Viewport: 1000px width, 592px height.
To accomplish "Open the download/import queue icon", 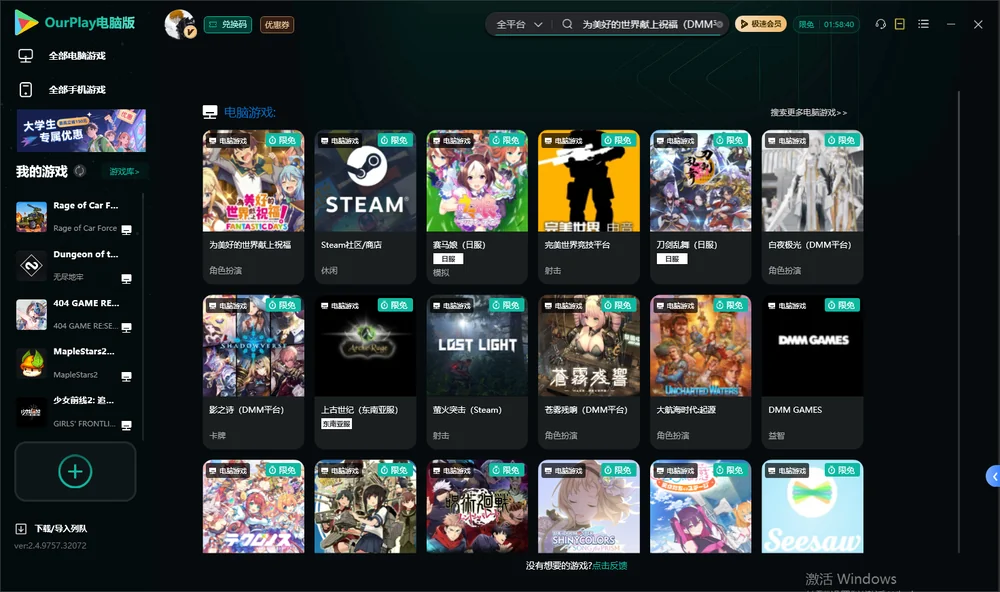I will pyautogui.click(x=21, y=529).
